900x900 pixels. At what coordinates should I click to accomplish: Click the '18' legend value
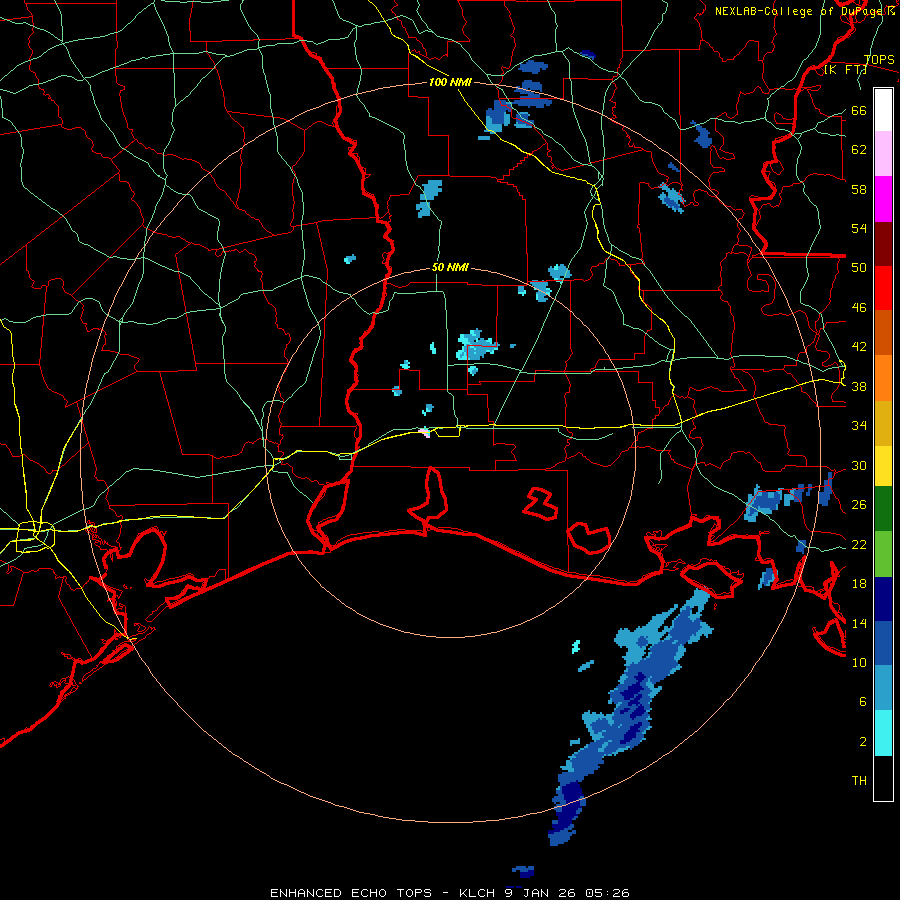click(859, 583)
